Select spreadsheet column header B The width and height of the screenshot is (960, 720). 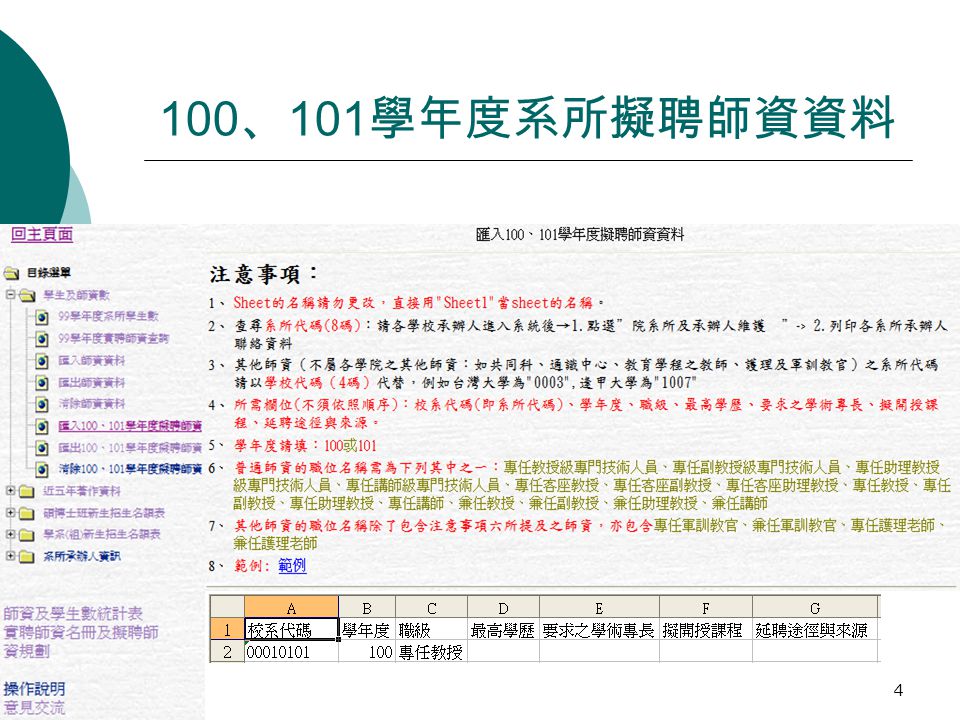tap(367, 609)
